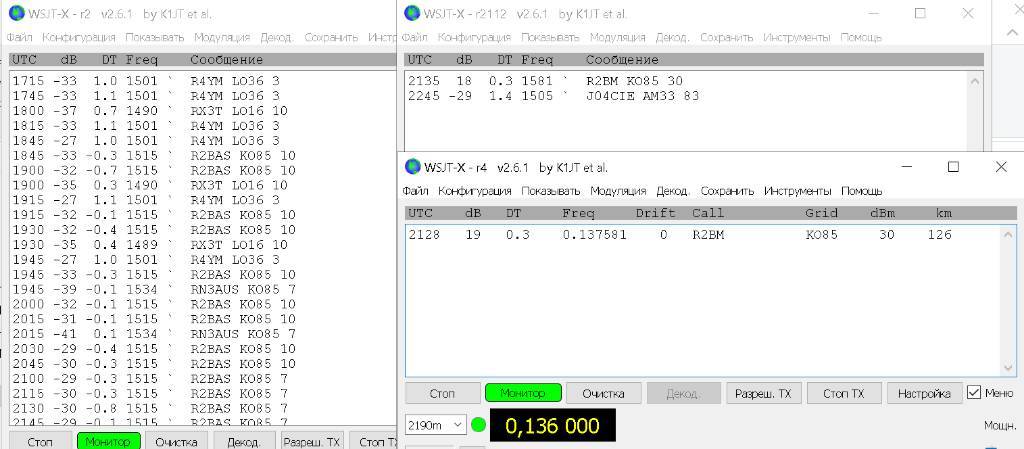Close the WSJT-X r2112 window
1024x449 pixels.
pyautogui.click(x=967, y=13)
